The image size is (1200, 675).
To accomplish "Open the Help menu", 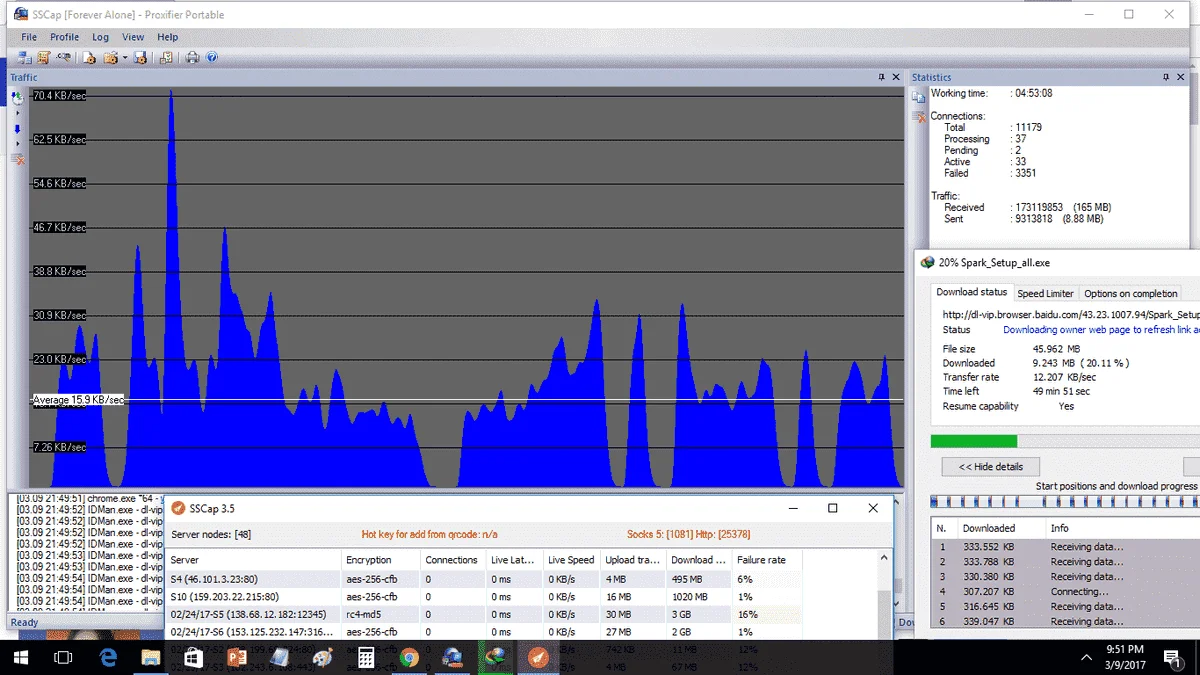I will pos(167,37).
